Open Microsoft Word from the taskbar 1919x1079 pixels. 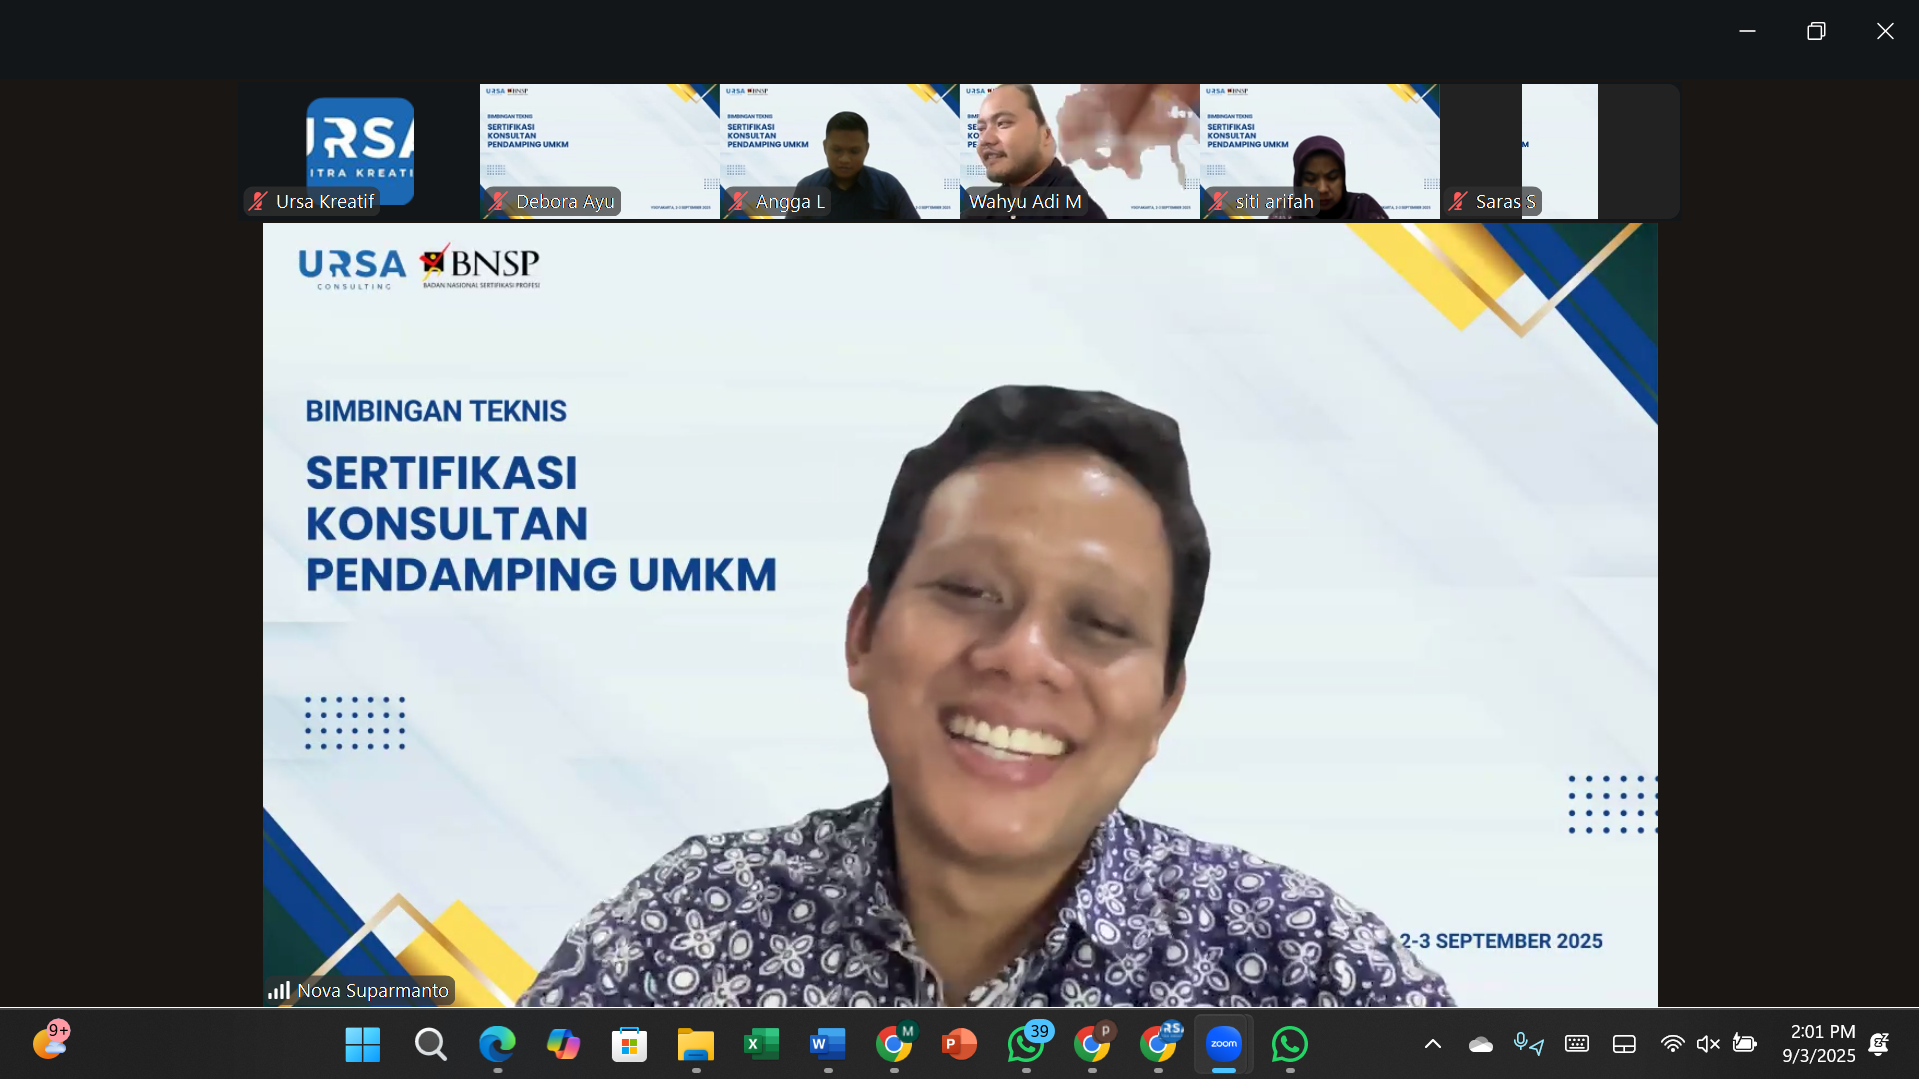[x=827, y=1044]
